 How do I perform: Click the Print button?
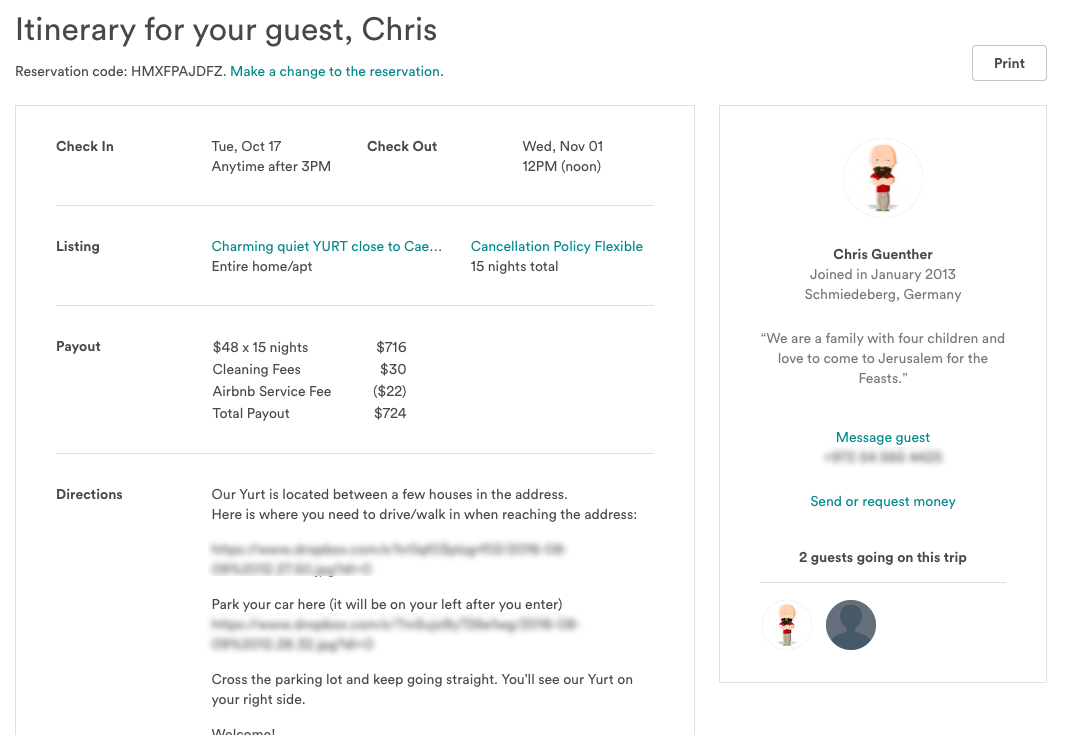point(1009,63)
